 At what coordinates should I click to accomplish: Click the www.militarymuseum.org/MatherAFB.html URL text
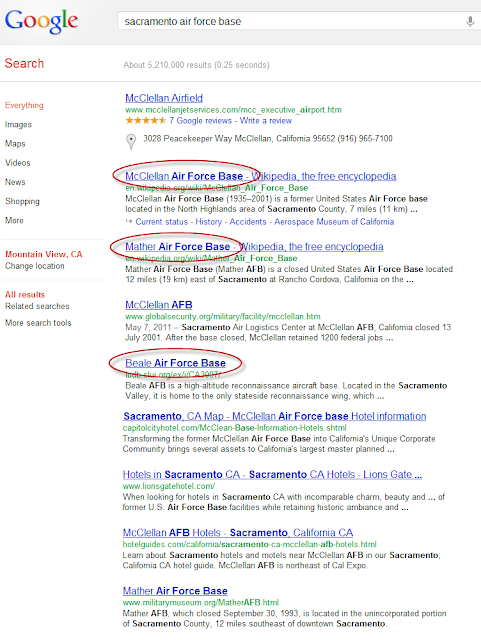pyautogui.click(x=200, y=602)
